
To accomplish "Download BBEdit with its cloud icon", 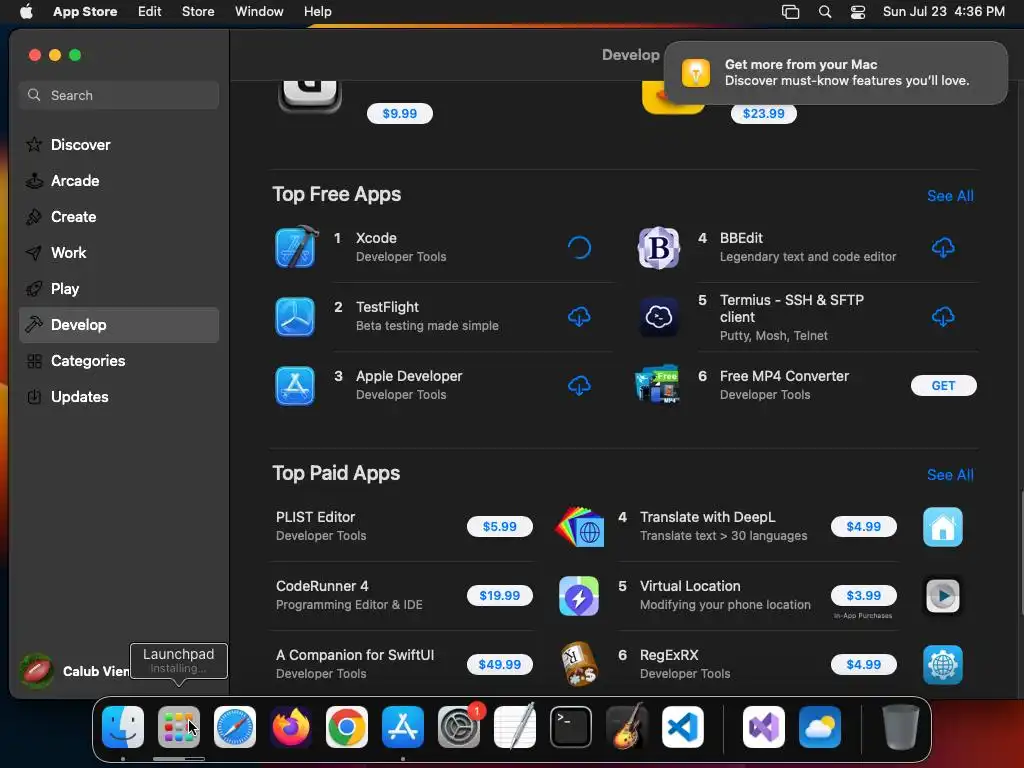I will point(942,248).
